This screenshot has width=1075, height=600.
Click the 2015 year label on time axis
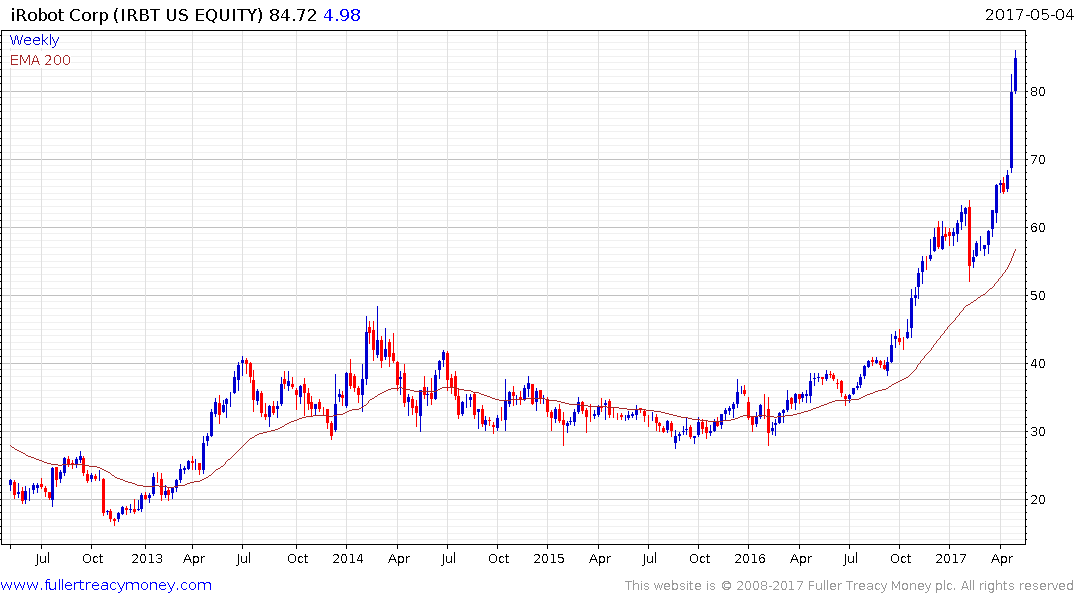click(548, 558)
